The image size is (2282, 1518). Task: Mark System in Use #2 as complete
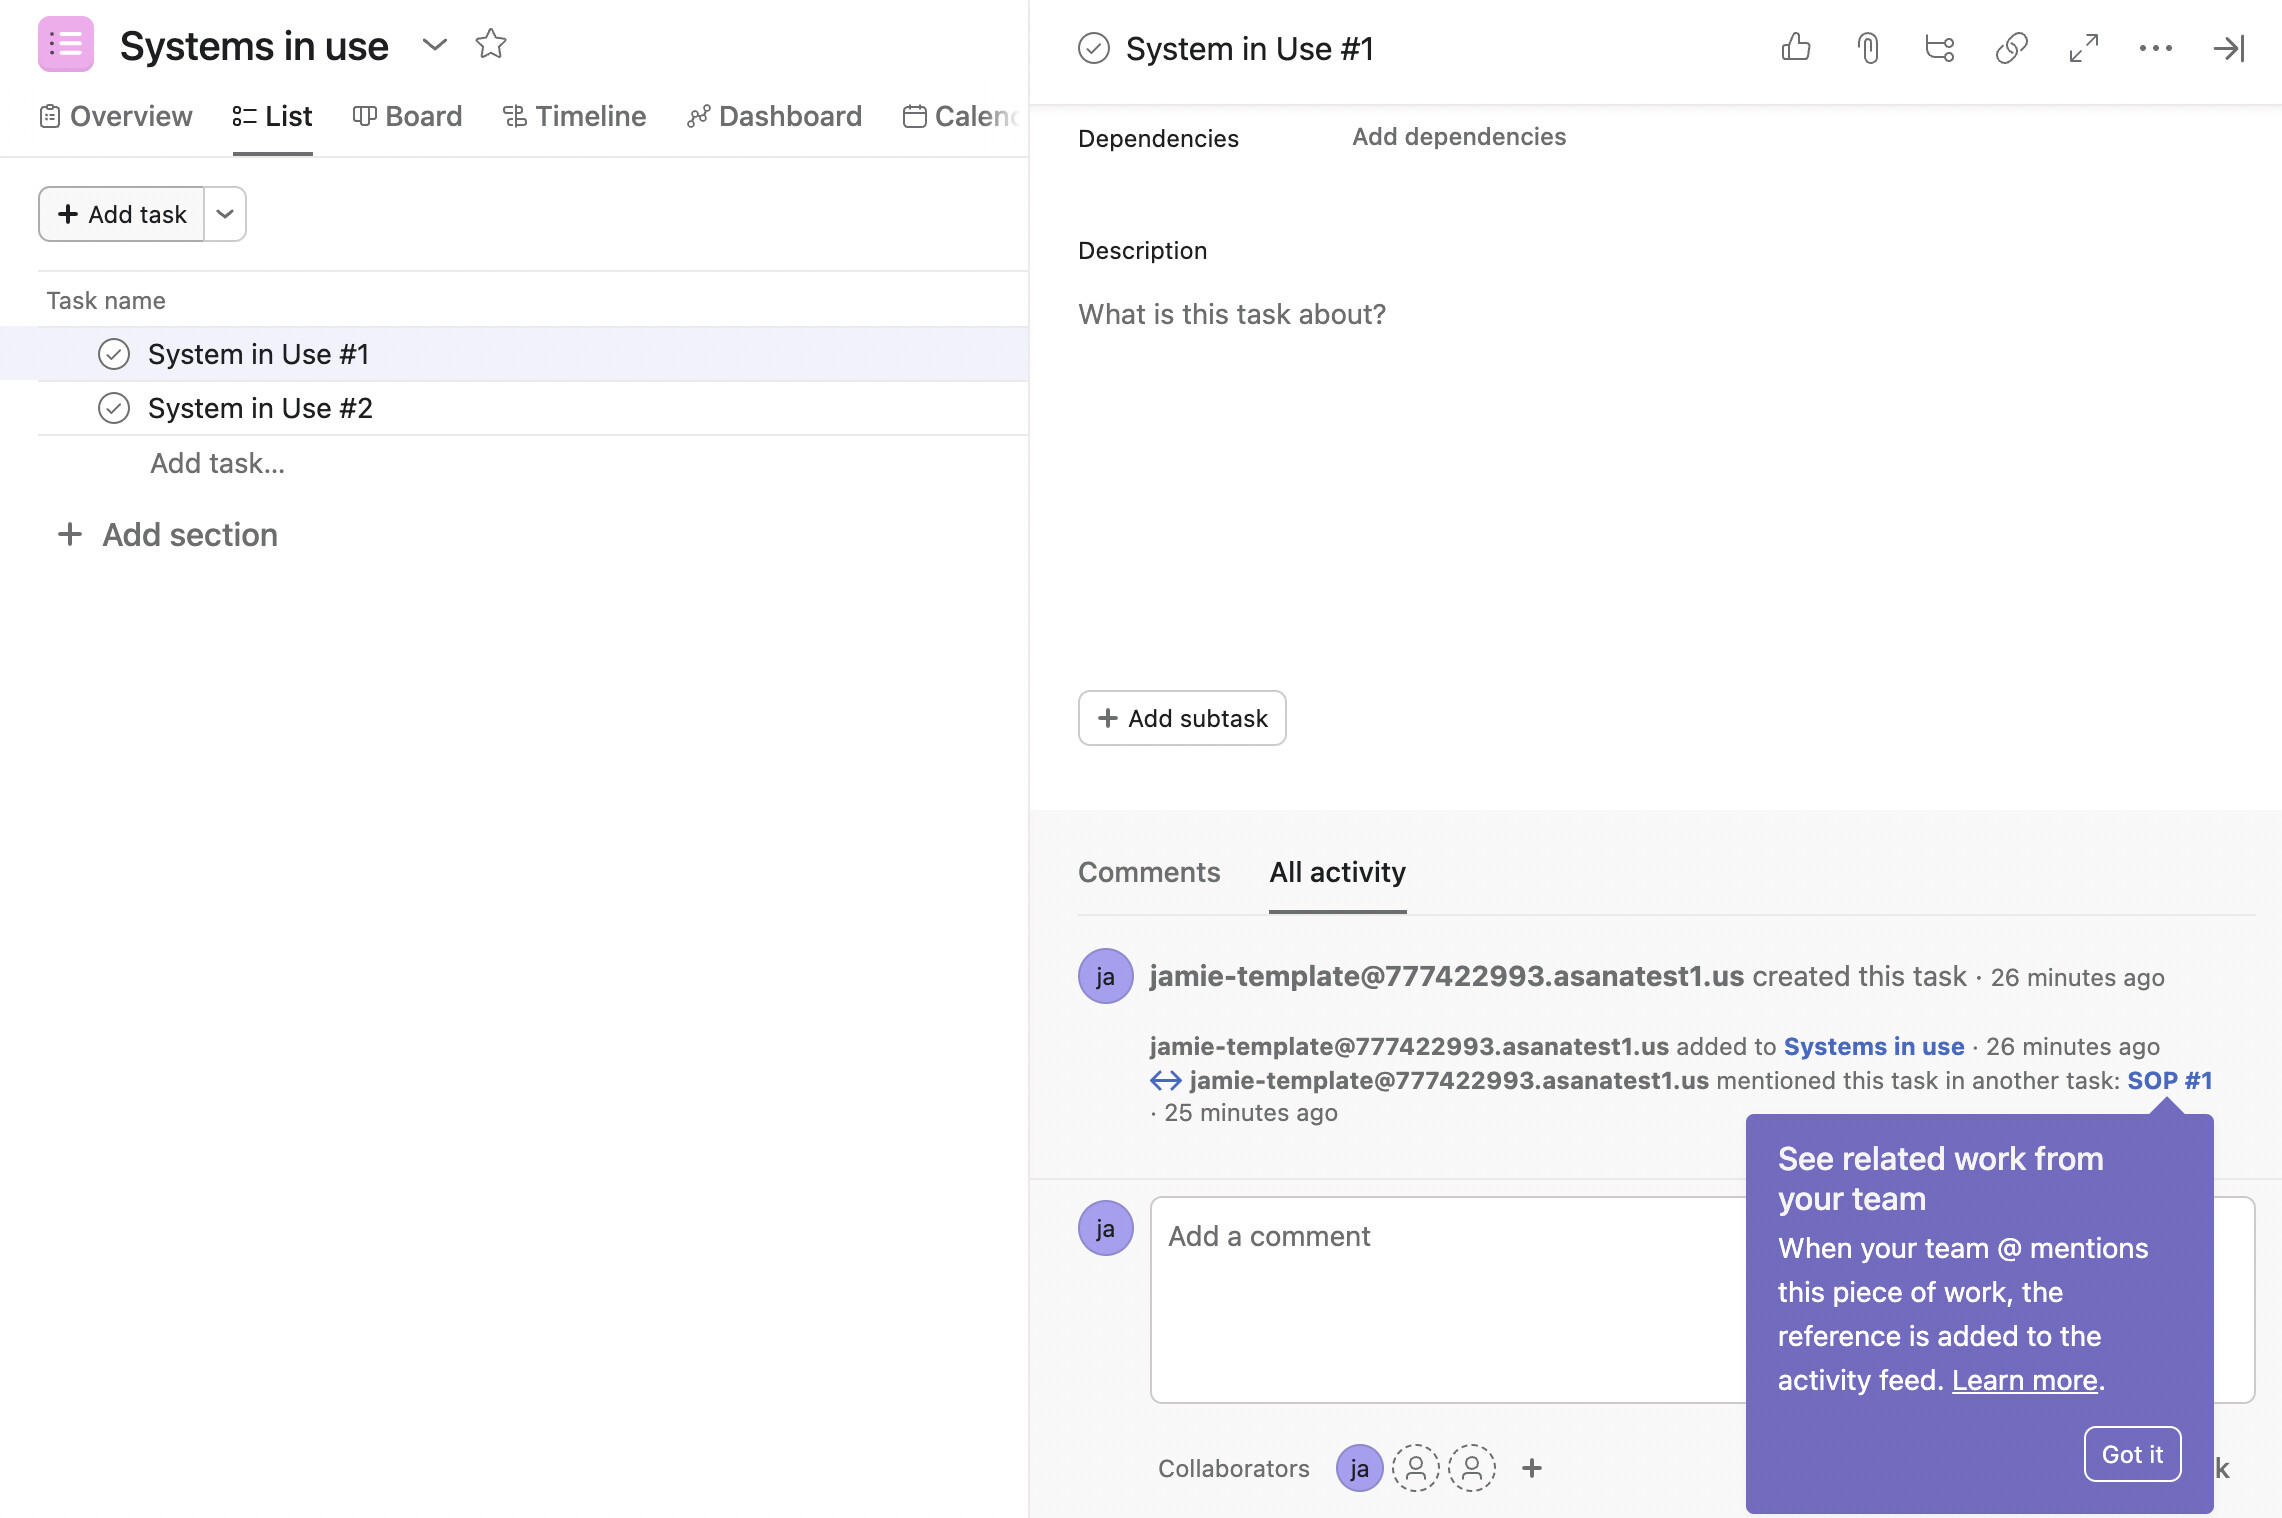114,408
